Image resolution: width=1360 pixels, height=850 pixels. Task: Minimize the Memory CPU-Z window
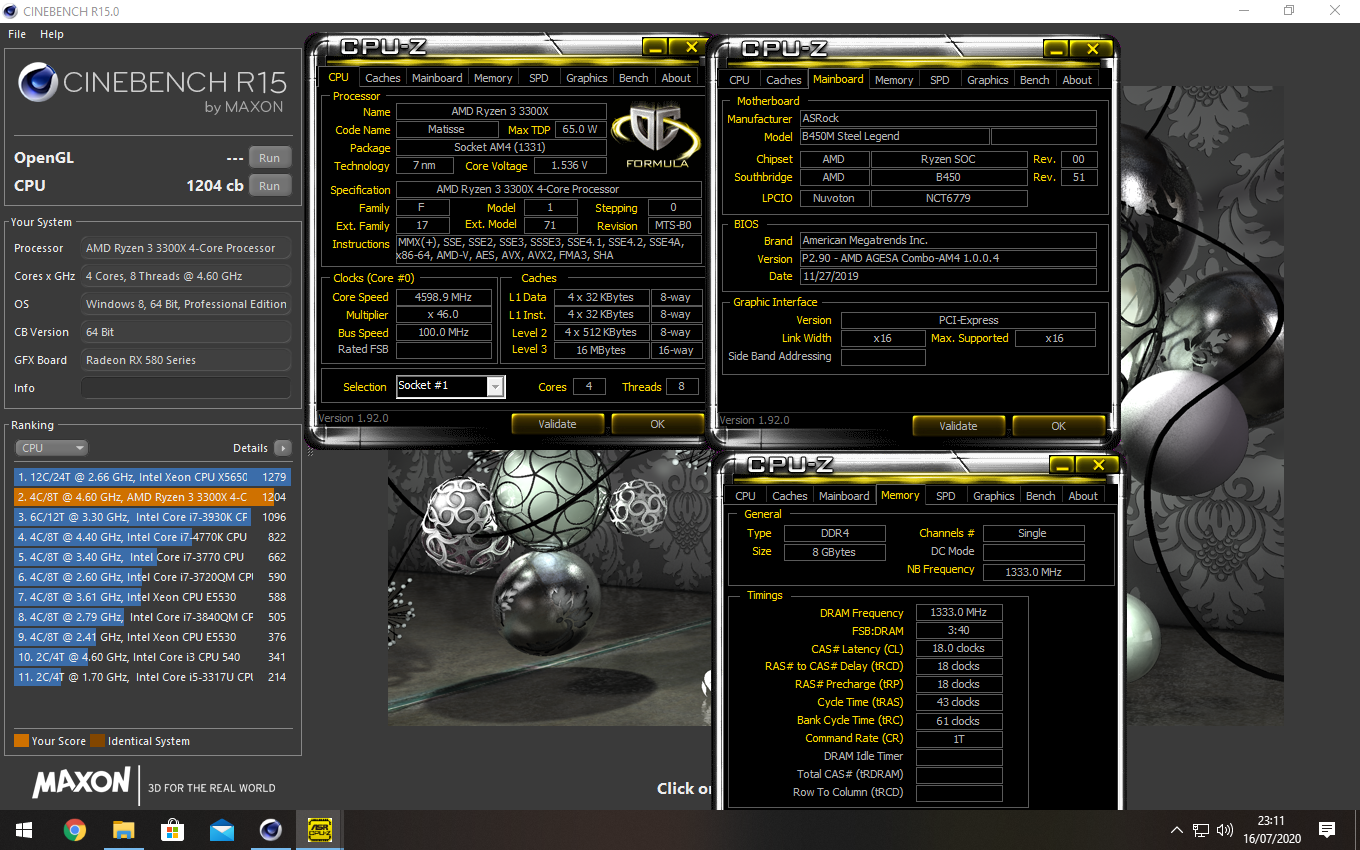coord(1062,465)
